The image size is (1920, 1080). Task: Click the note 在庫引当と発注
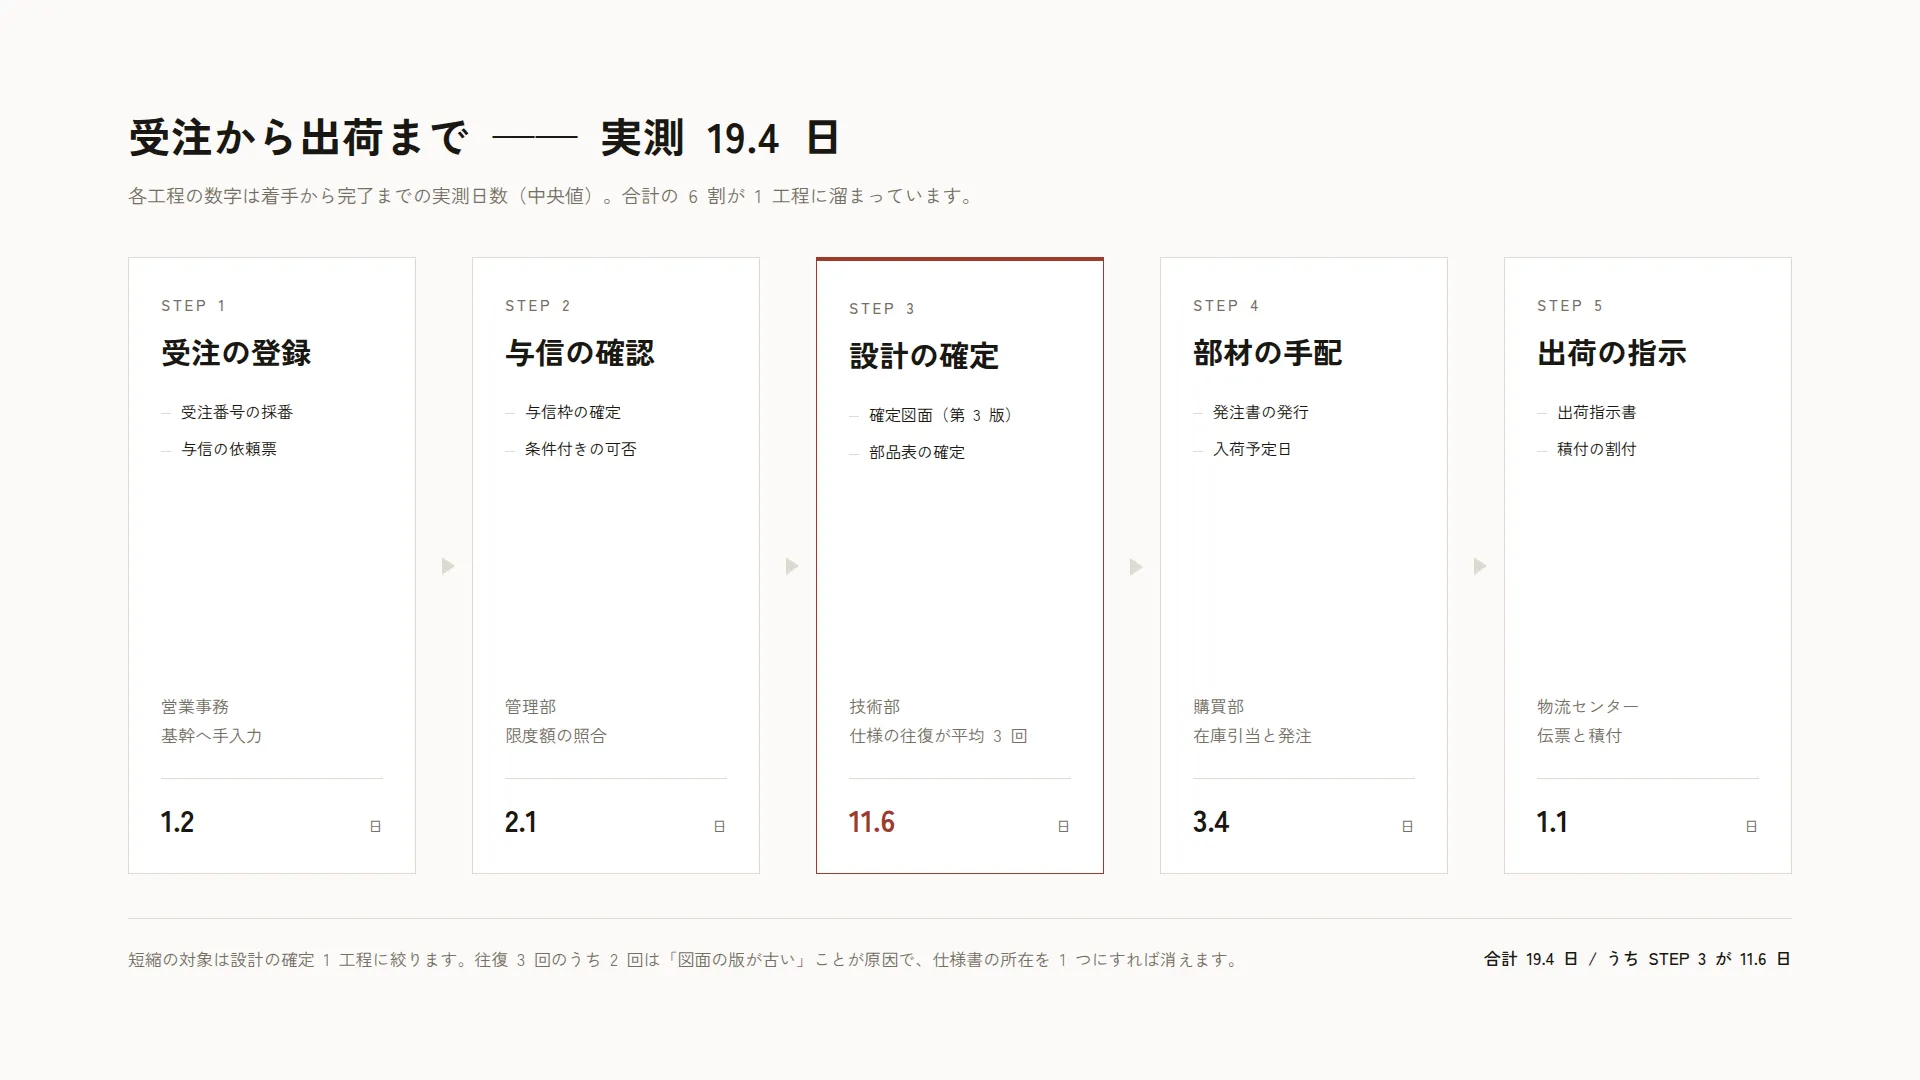coord(1252,736)
